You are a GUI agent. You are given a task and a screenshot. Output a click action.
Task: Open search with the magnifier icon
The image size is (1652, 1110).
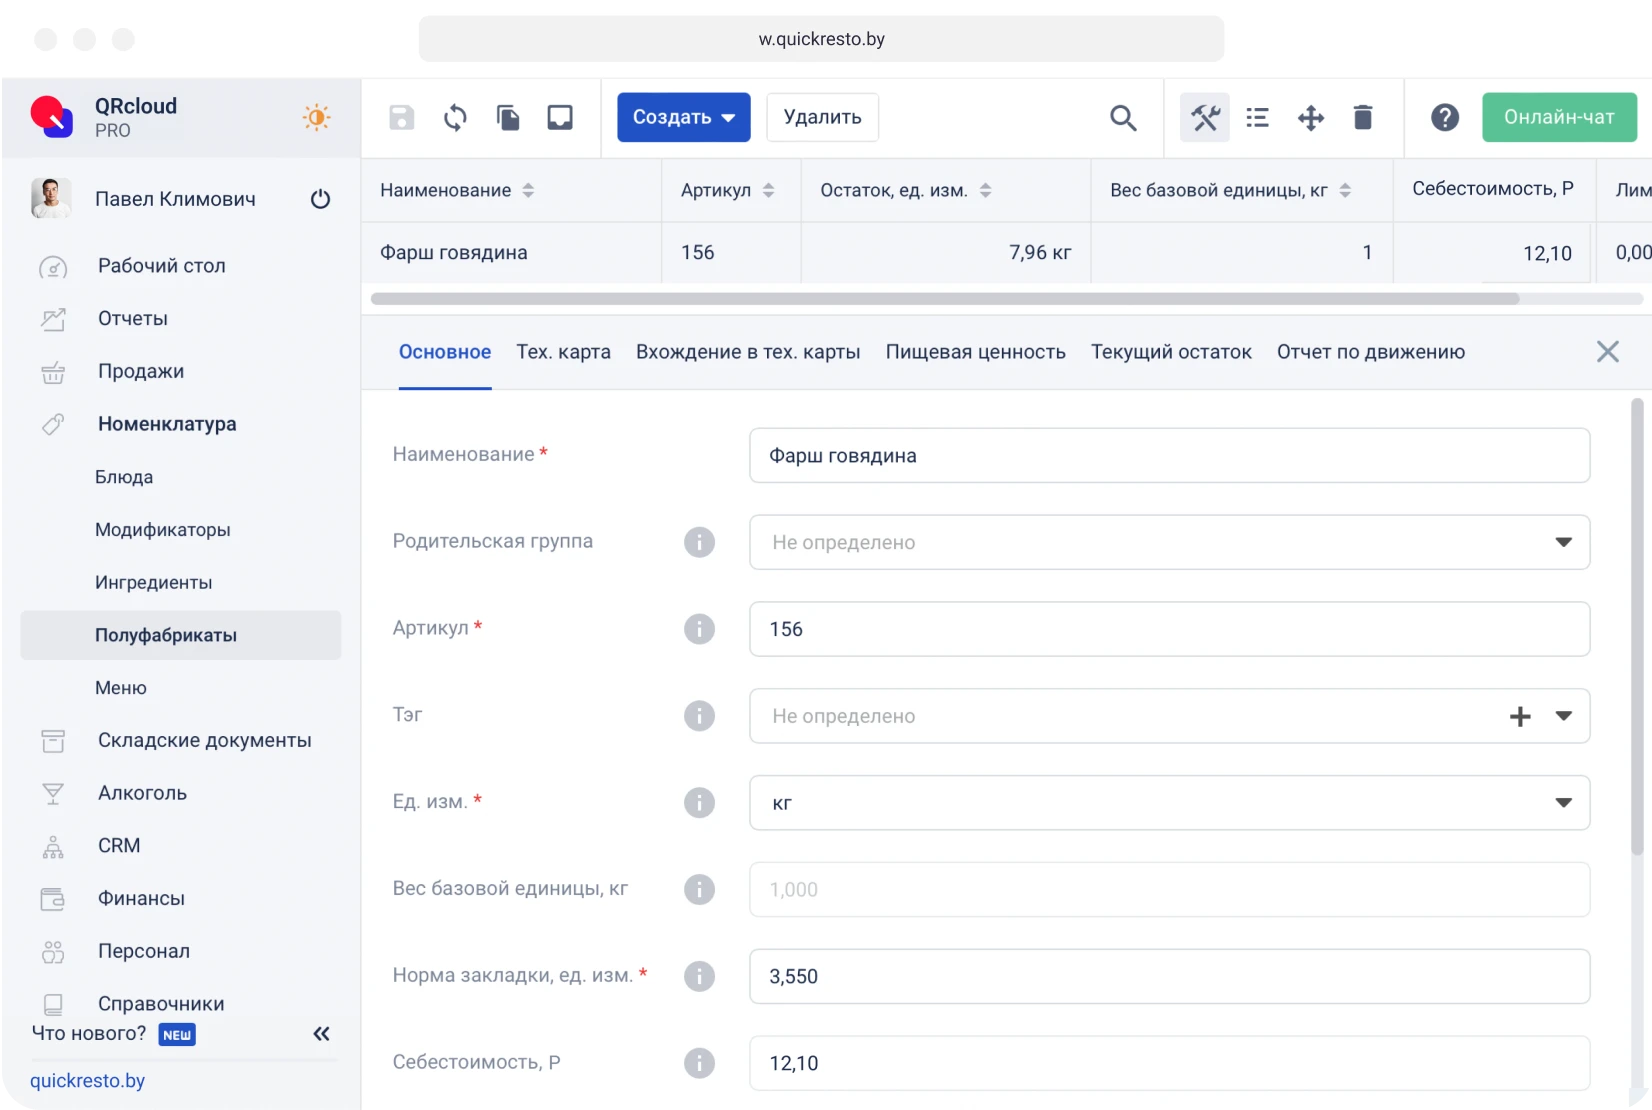1123,117
